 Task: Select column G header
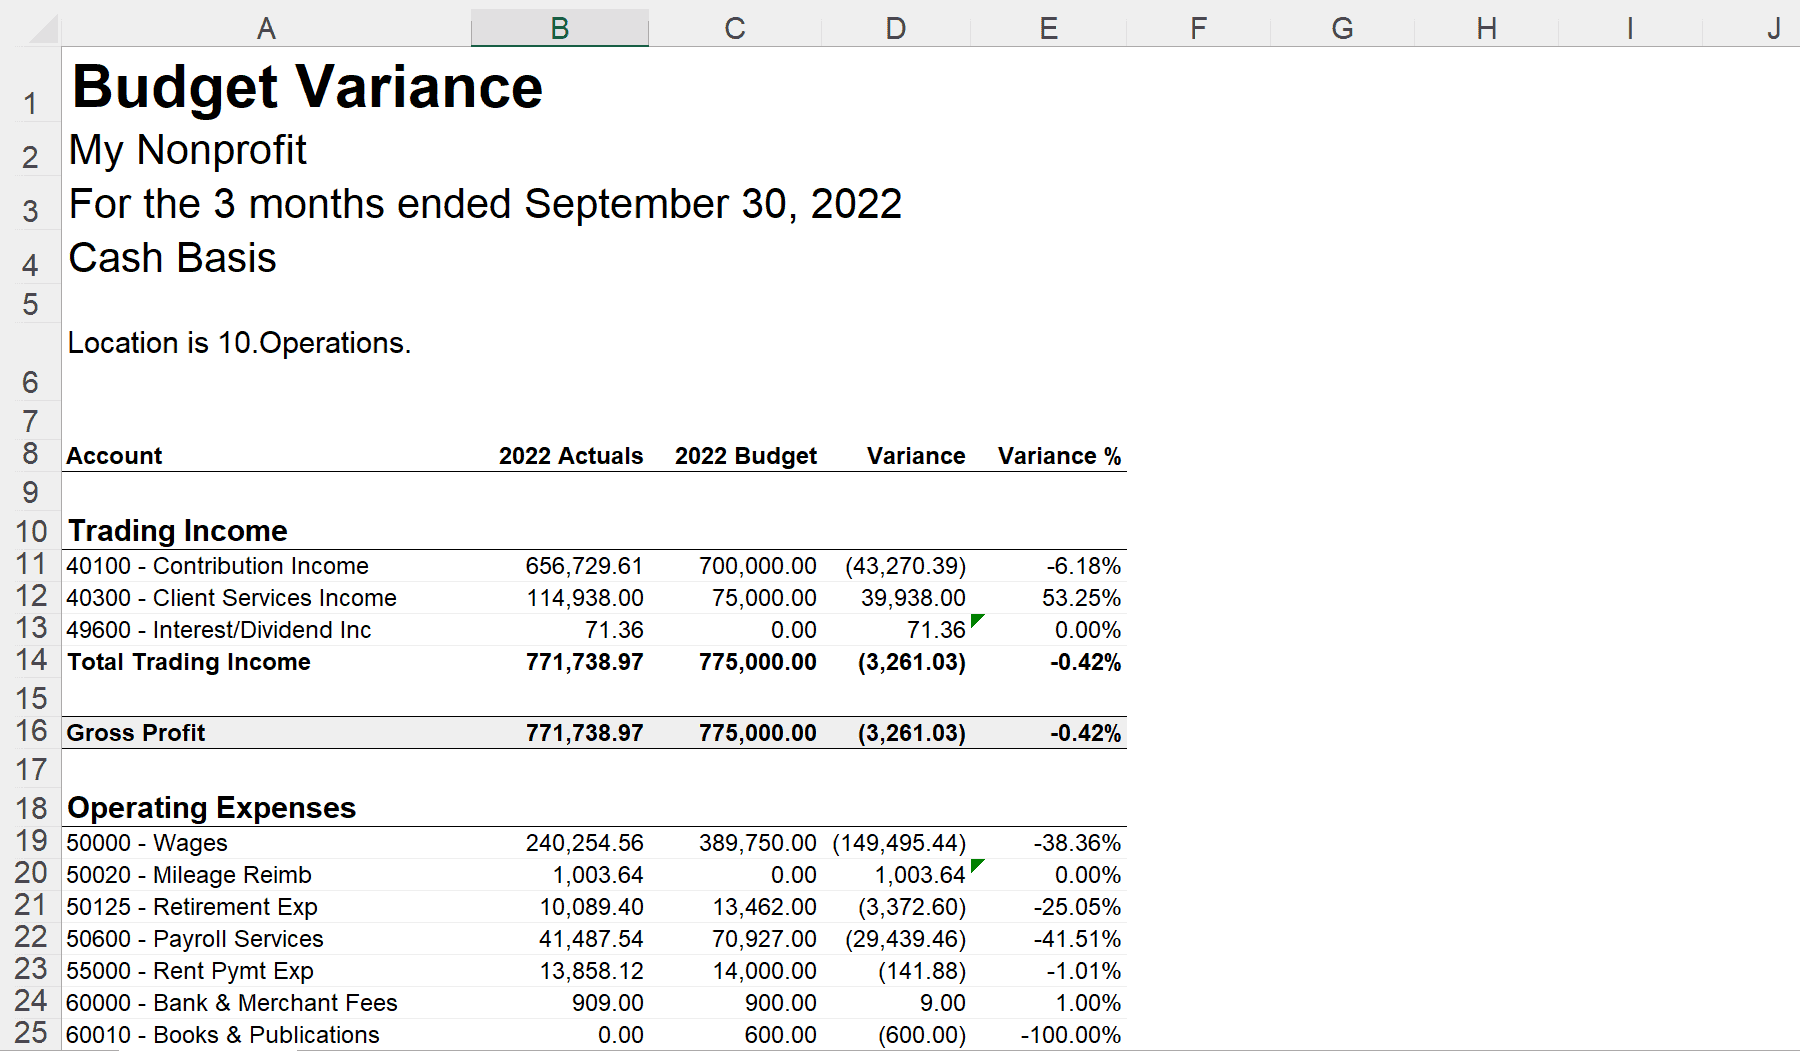point(1342,28)
